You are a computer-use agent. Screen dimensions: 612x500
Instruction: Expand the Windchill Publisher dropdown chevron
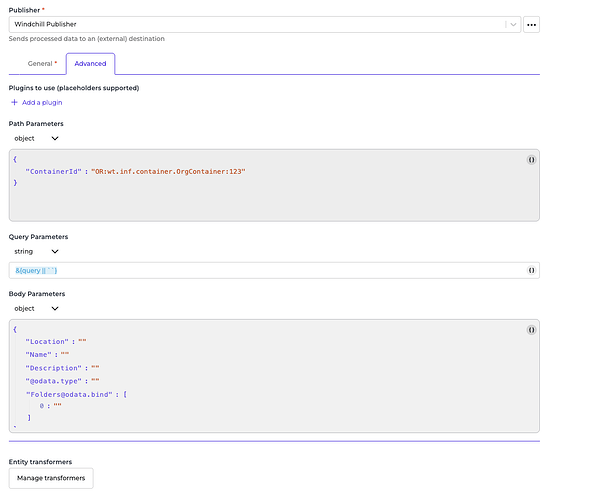(x=512, y=24)
